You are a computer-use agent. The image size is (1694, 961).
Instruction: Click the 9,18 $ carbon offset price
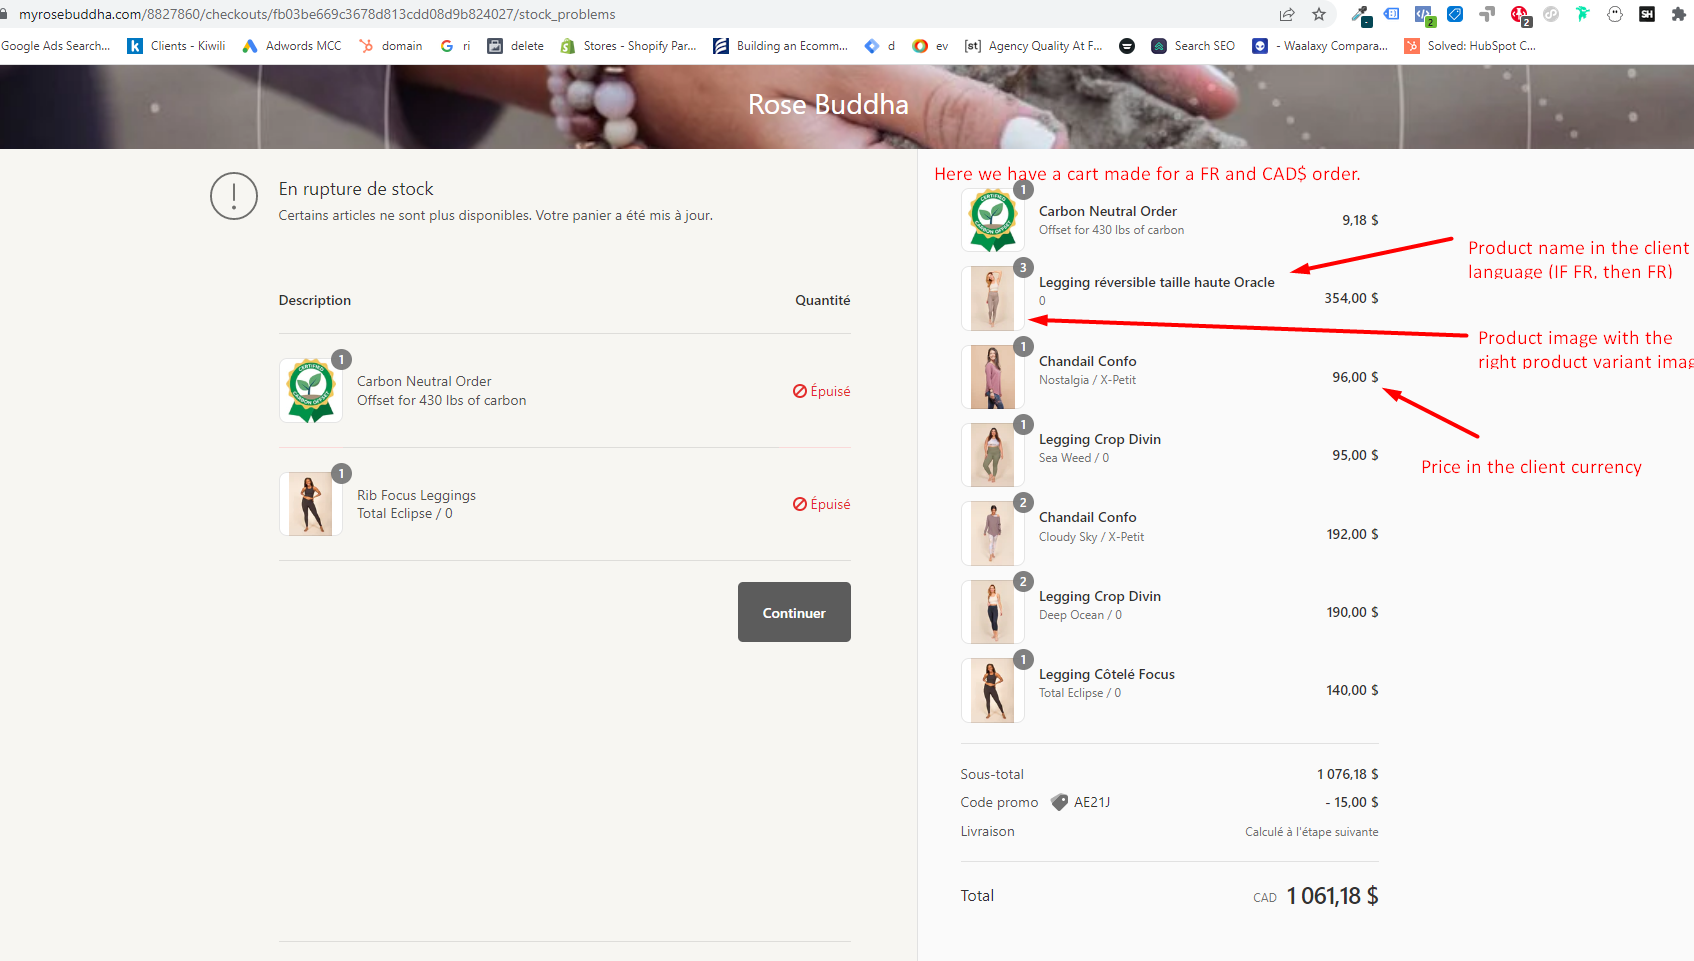[x=1360, y=220]
